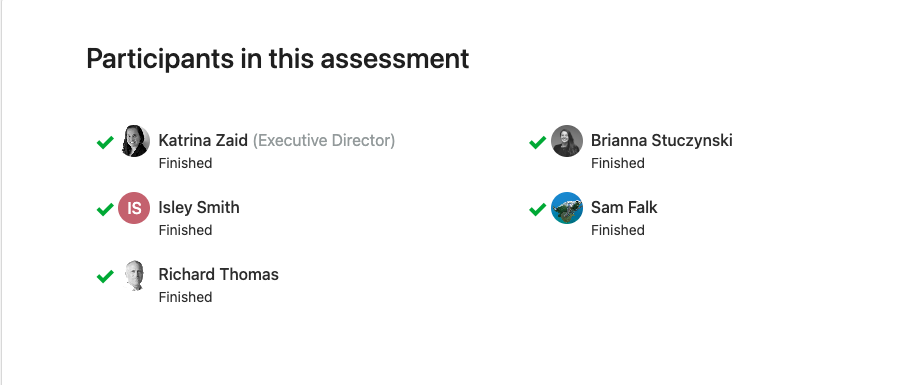Click the green checkmark beside Sam Falk
Viewport: 922px width, 385px height.
(x=537, y=209)
